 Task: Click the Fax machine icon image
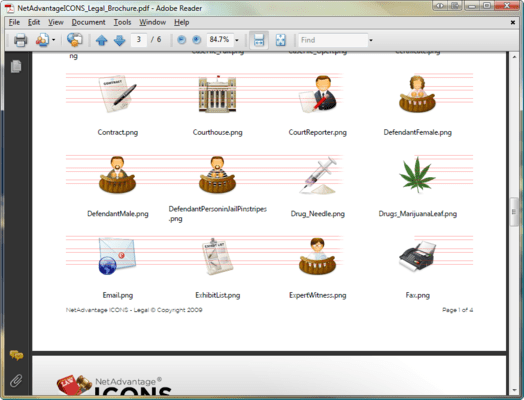click(417, 256)
